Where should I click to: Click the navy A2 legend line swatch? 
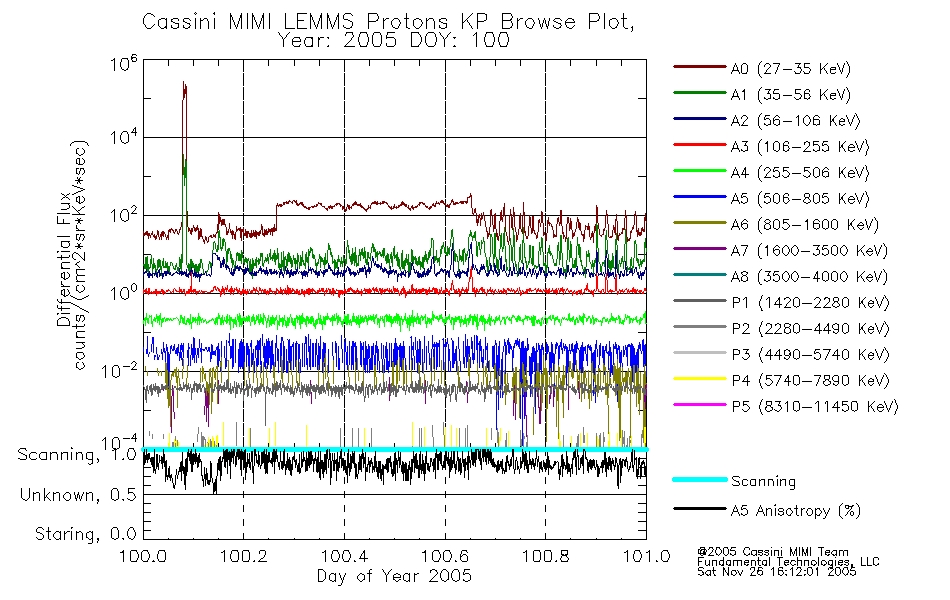tap(700, 119)
